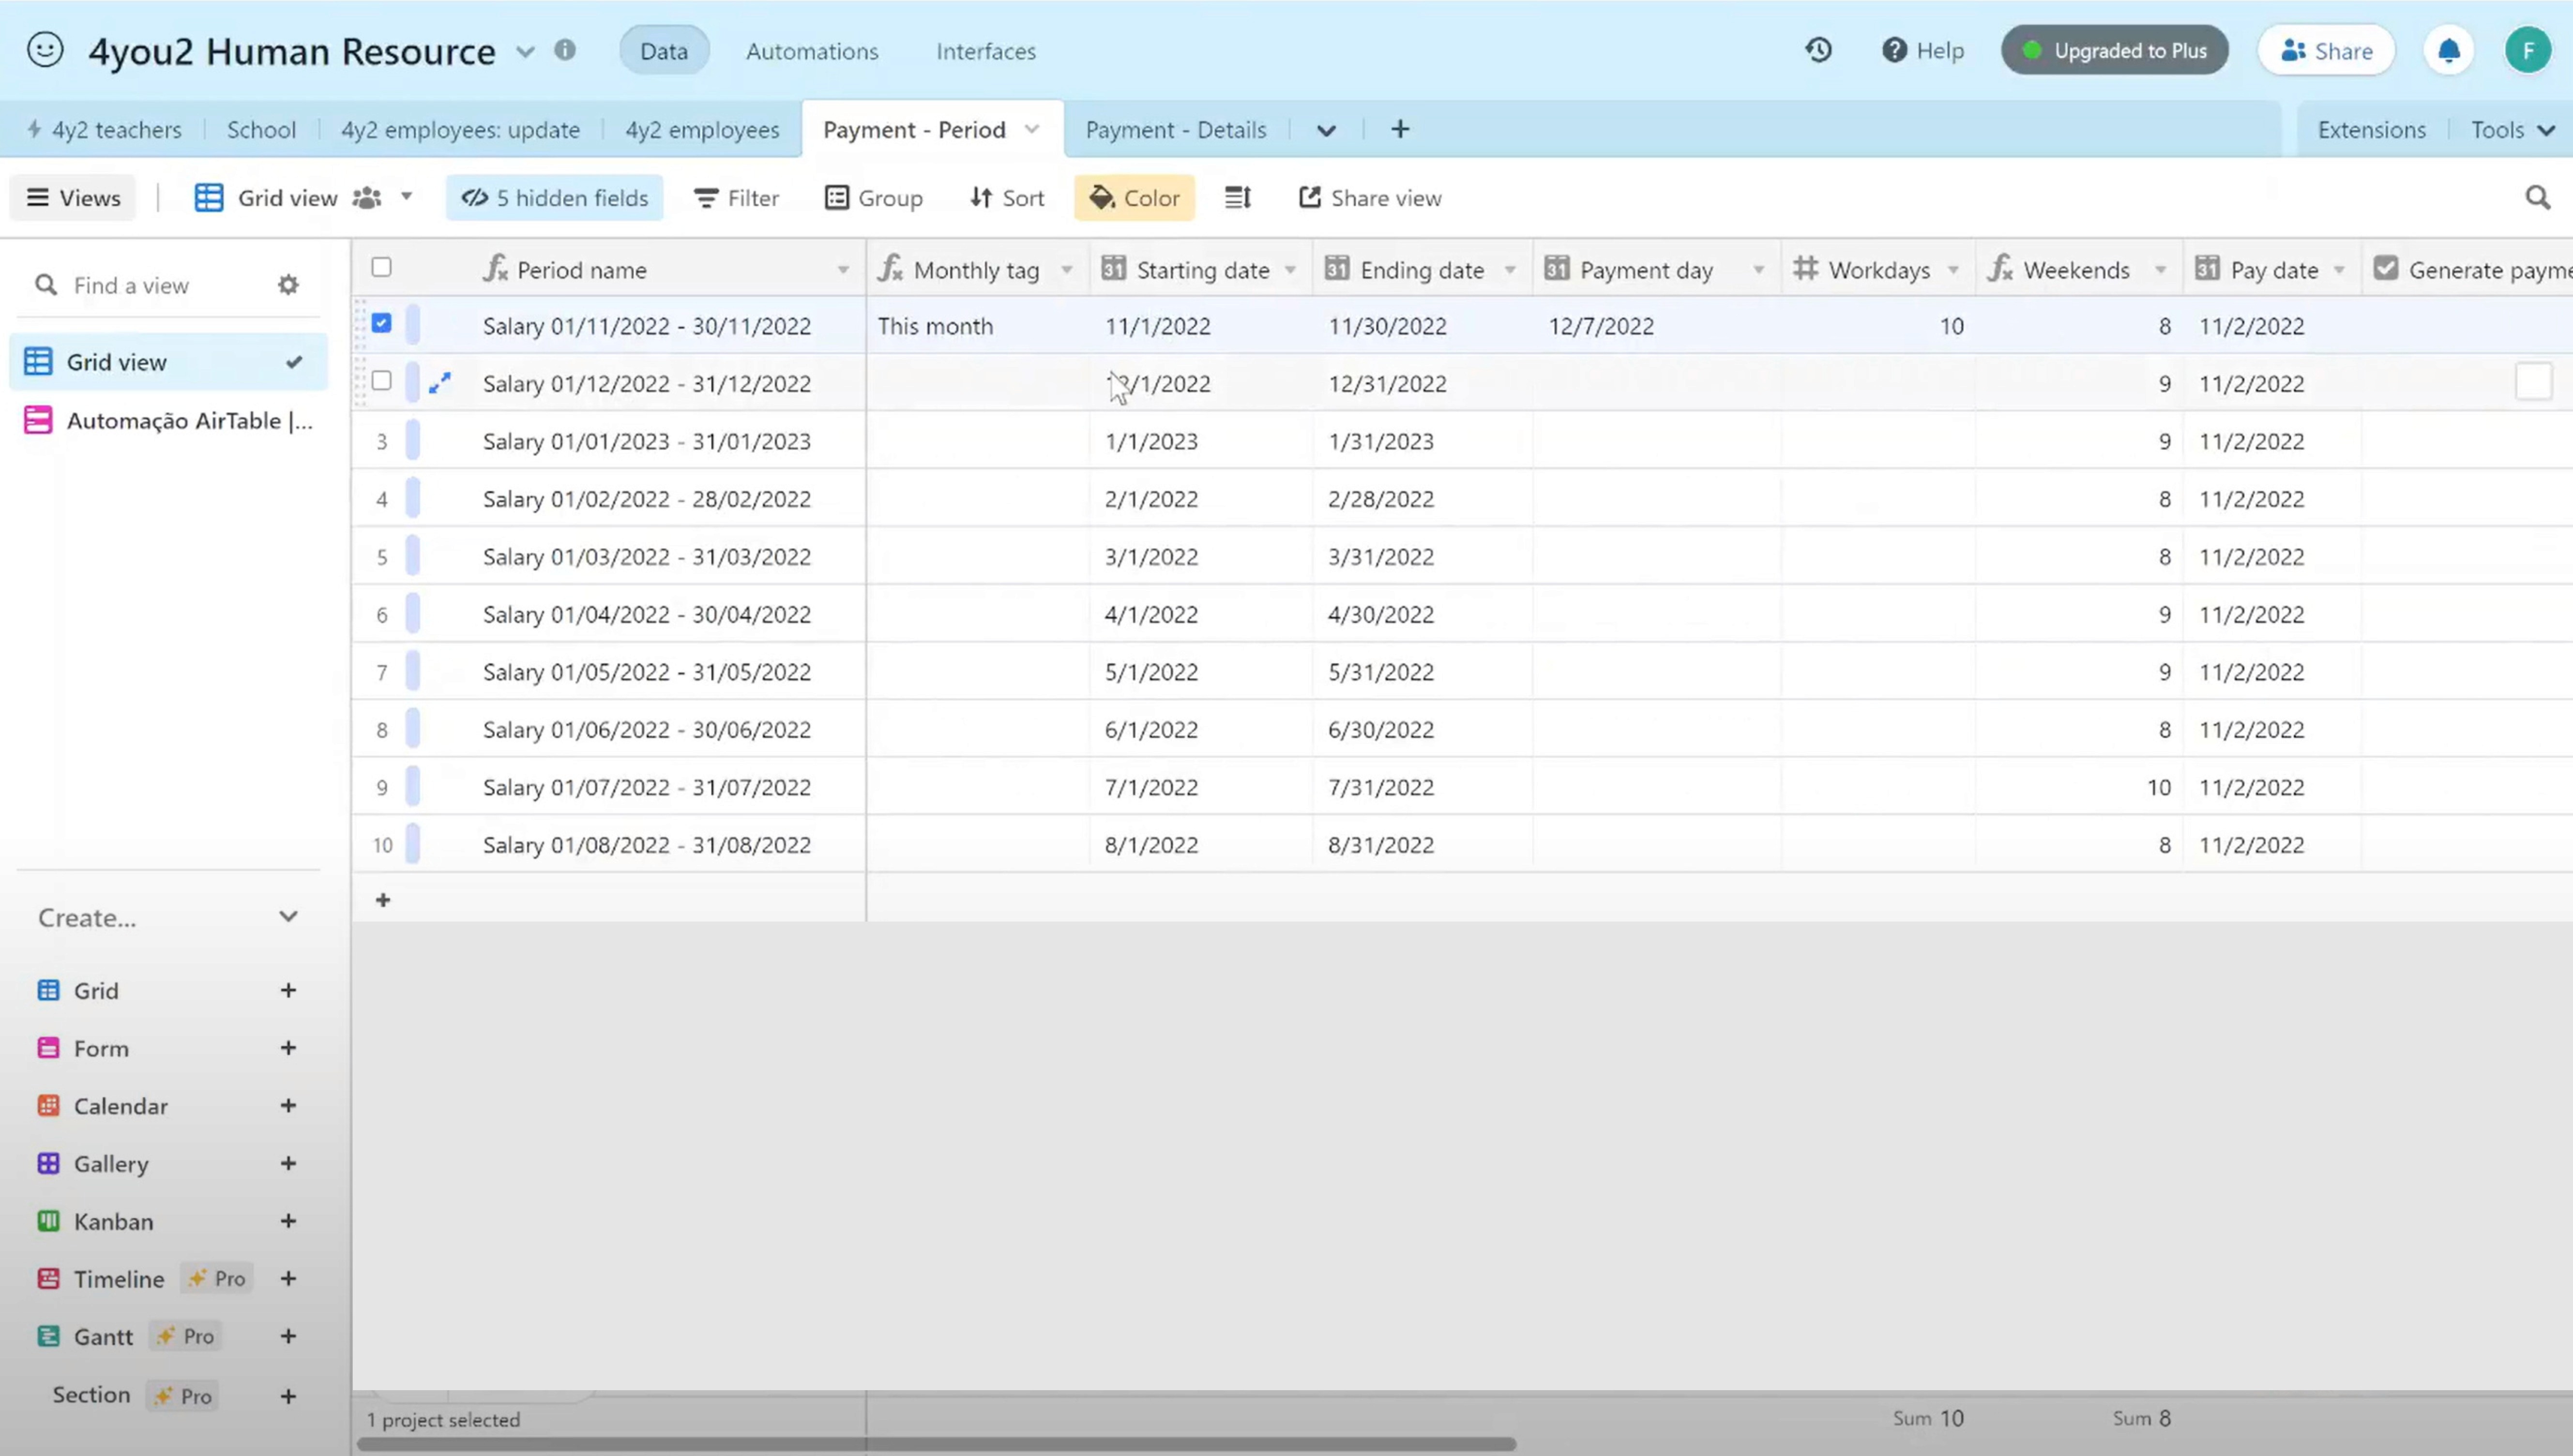Expand record for Salary 01/12/2022 row
The height and width of the screenshot is (1456, 2573).
point(440,383)
